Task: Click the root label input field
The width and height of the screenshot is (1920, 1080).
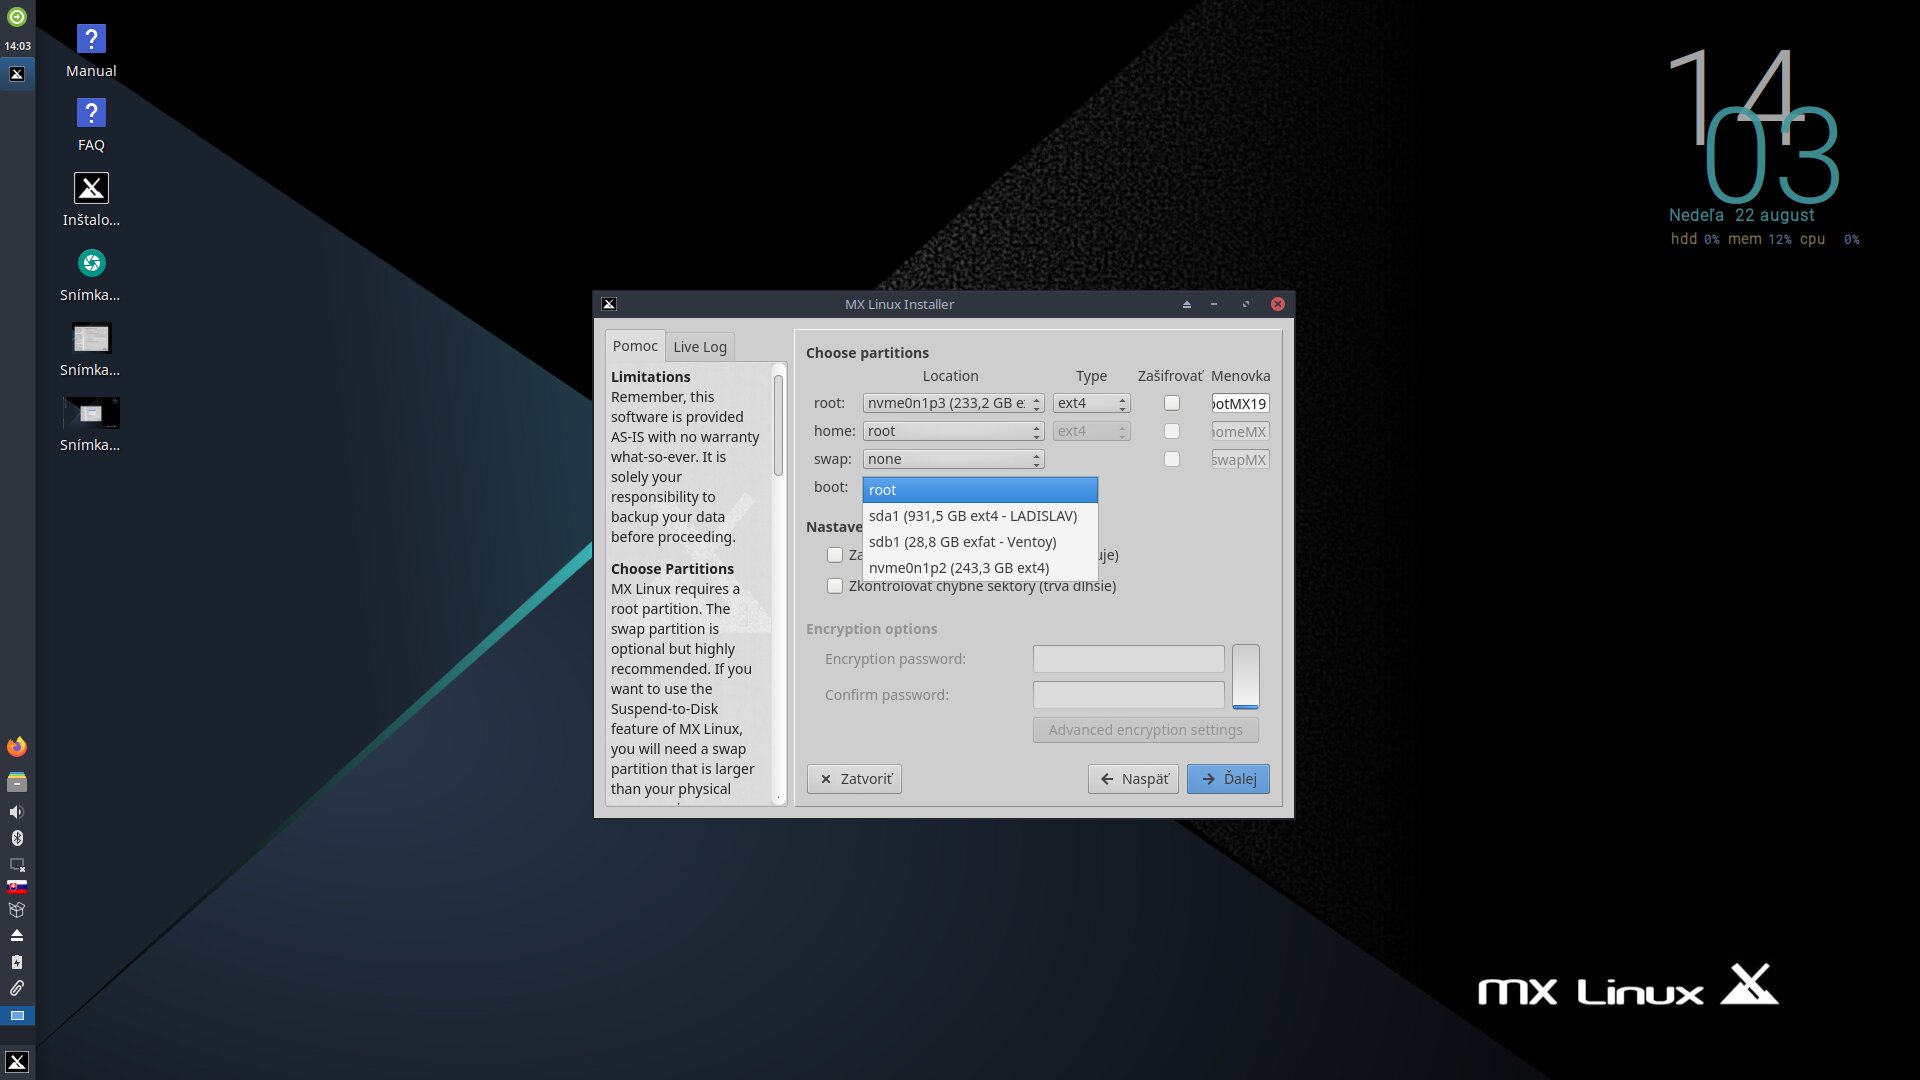Action: pos(1240,403)
